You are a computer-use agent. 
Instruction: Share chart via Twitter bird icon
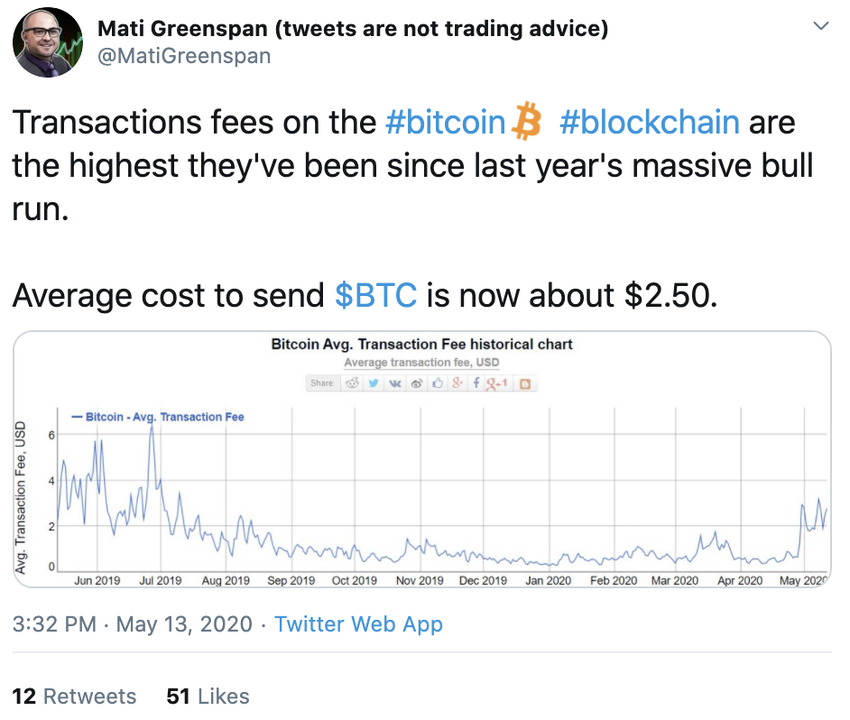tap(373, 383)
